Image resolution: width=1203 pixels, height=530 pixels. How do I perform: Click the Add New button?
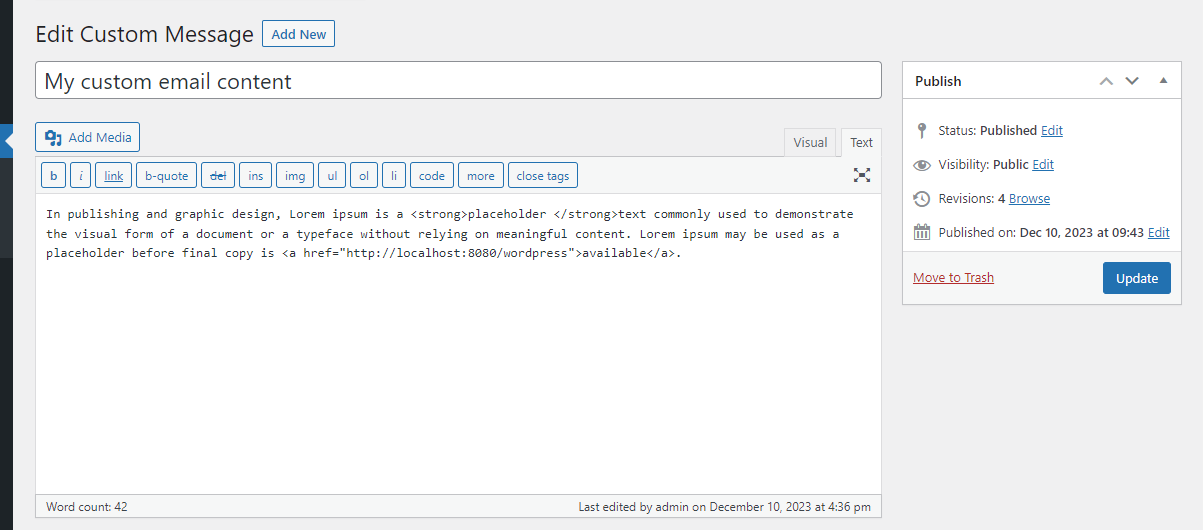[x=298, y=34]
